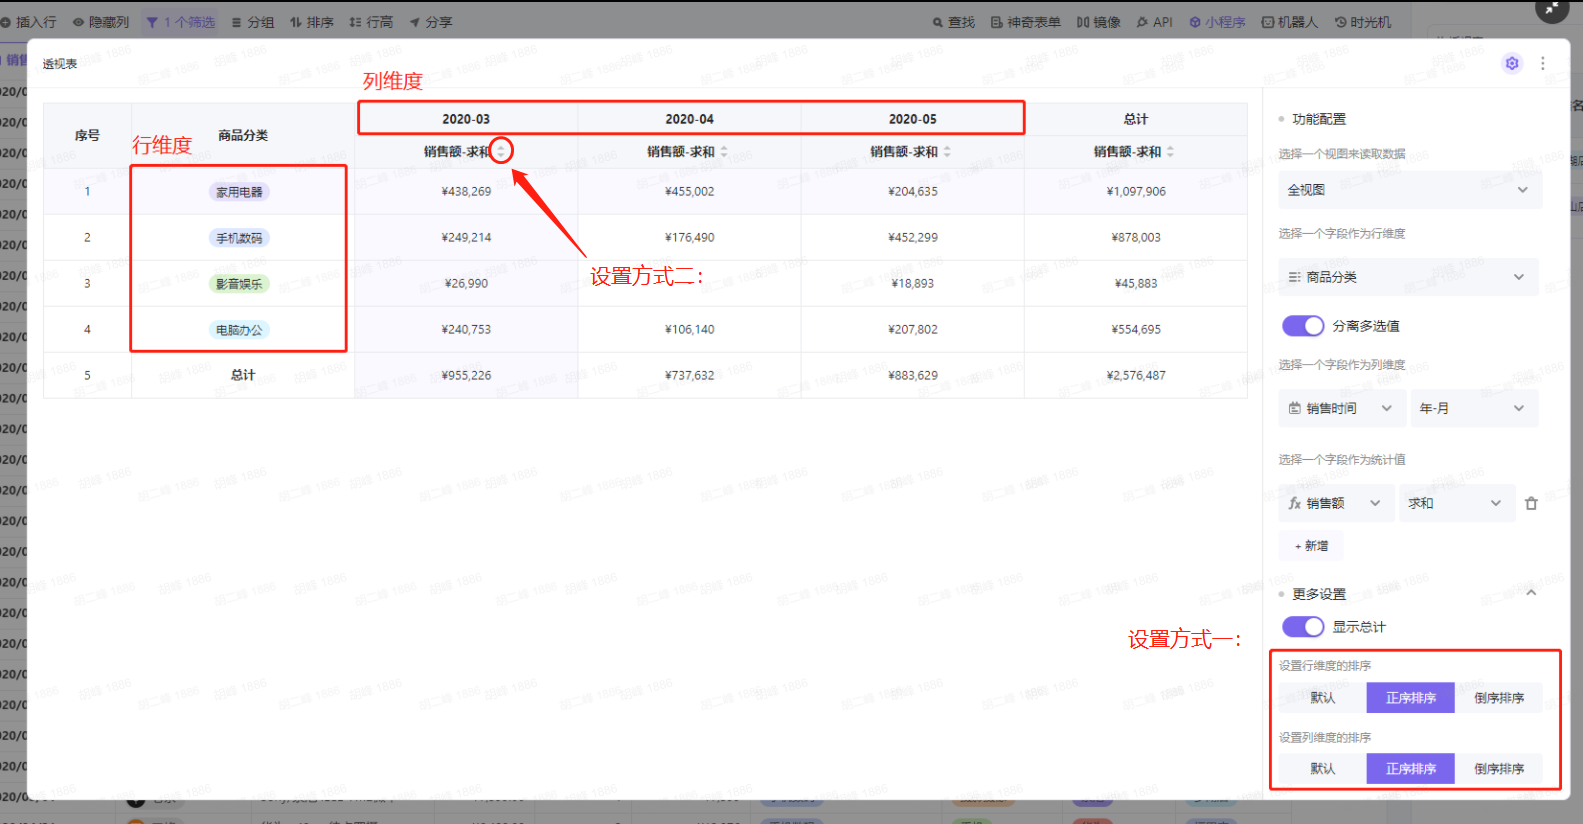1583x824 pixels.
Task: Open the statistic field dropdown (销售额)
Action: pyautogui.click(x=1335, y=503)
